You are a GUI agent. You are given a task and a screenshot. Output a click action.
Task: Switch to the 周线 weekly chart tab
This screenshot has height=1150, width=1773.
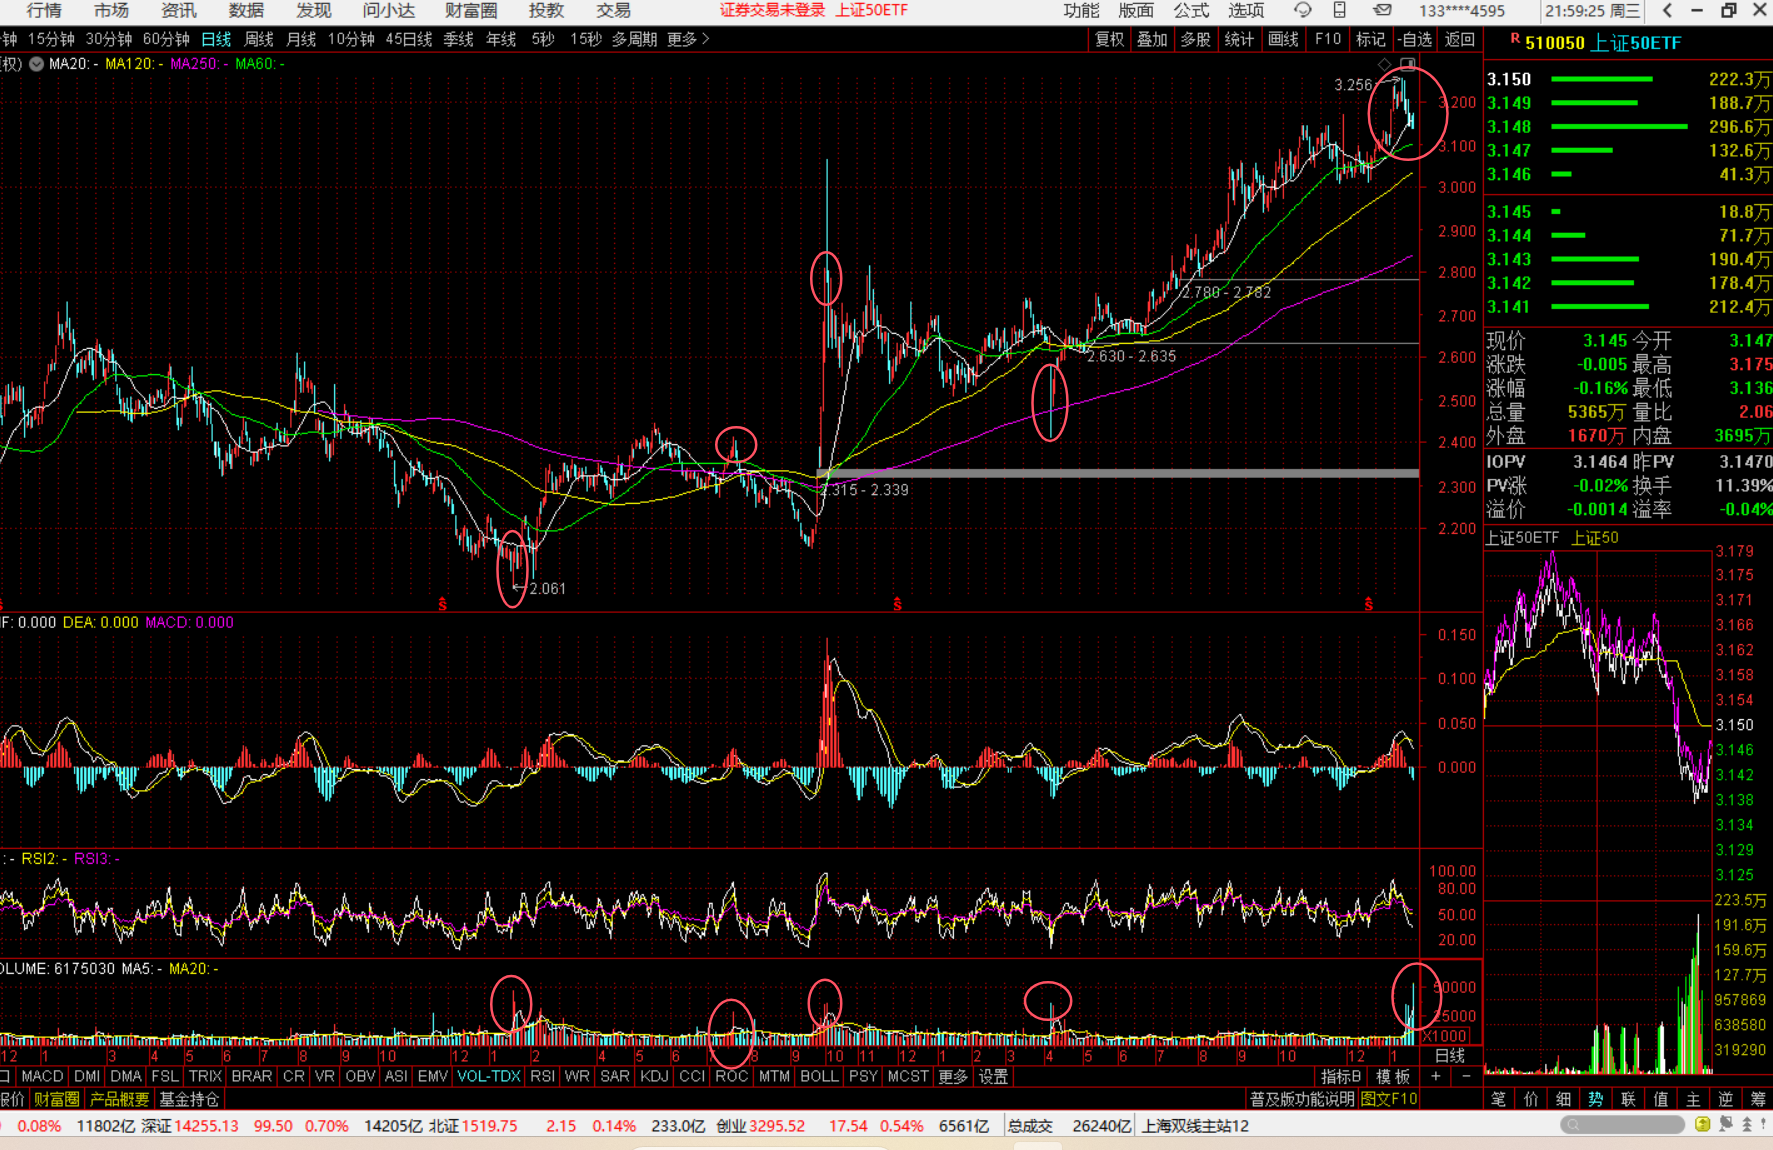259,39
